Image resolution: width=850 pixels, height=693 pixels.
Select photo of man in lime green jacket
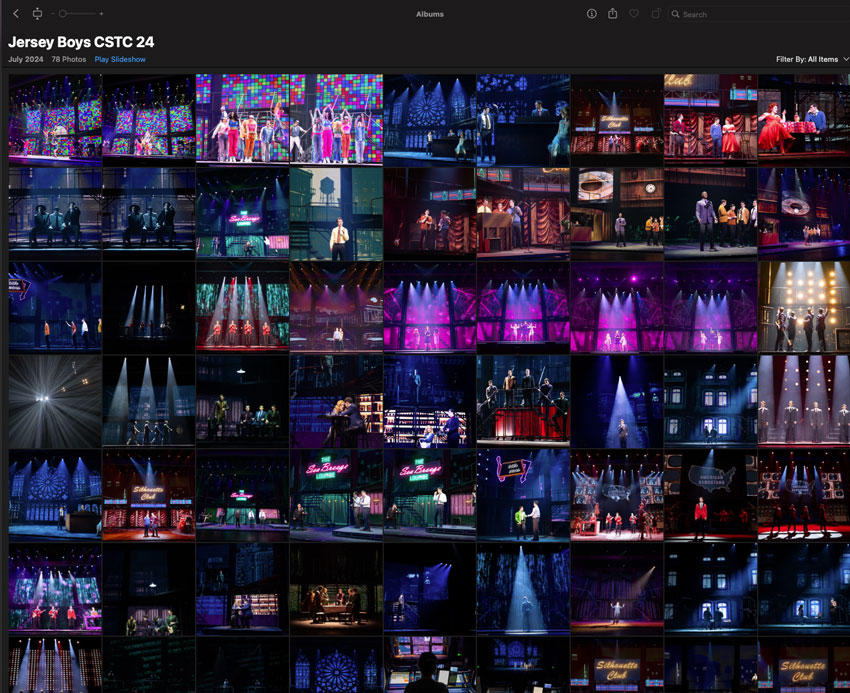click(x=523, y=495)
